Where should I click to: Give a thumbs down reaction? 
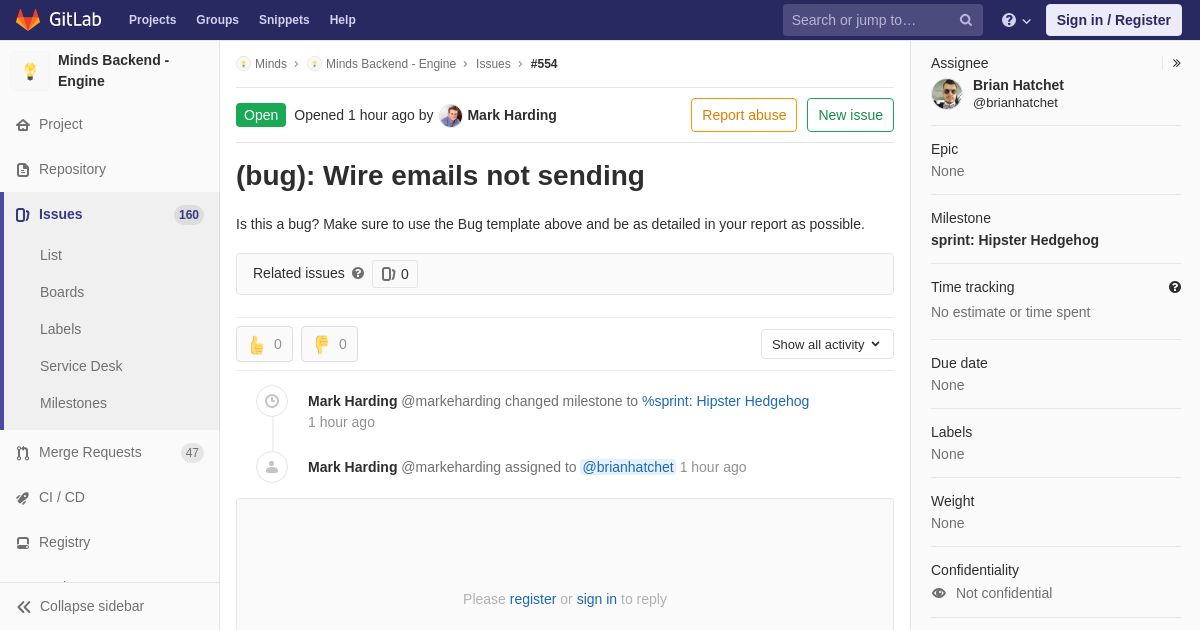[329, 344]
